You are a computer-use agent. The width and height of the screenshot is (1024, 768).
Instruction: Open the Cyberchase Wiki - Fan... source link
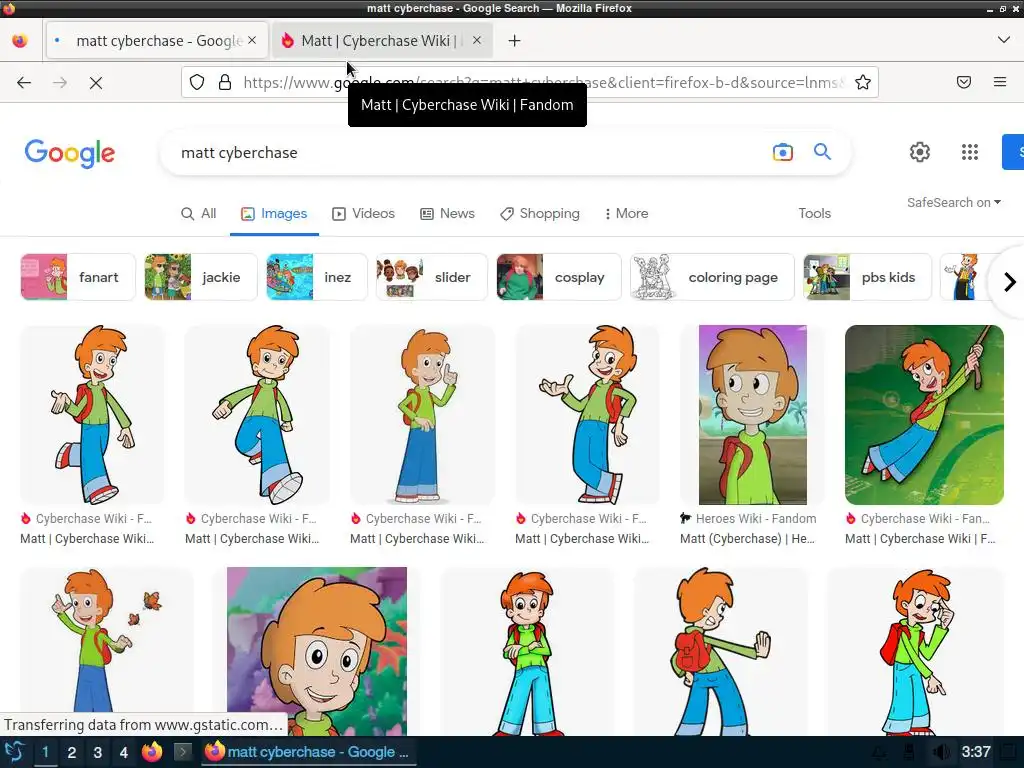coord(918,519)
